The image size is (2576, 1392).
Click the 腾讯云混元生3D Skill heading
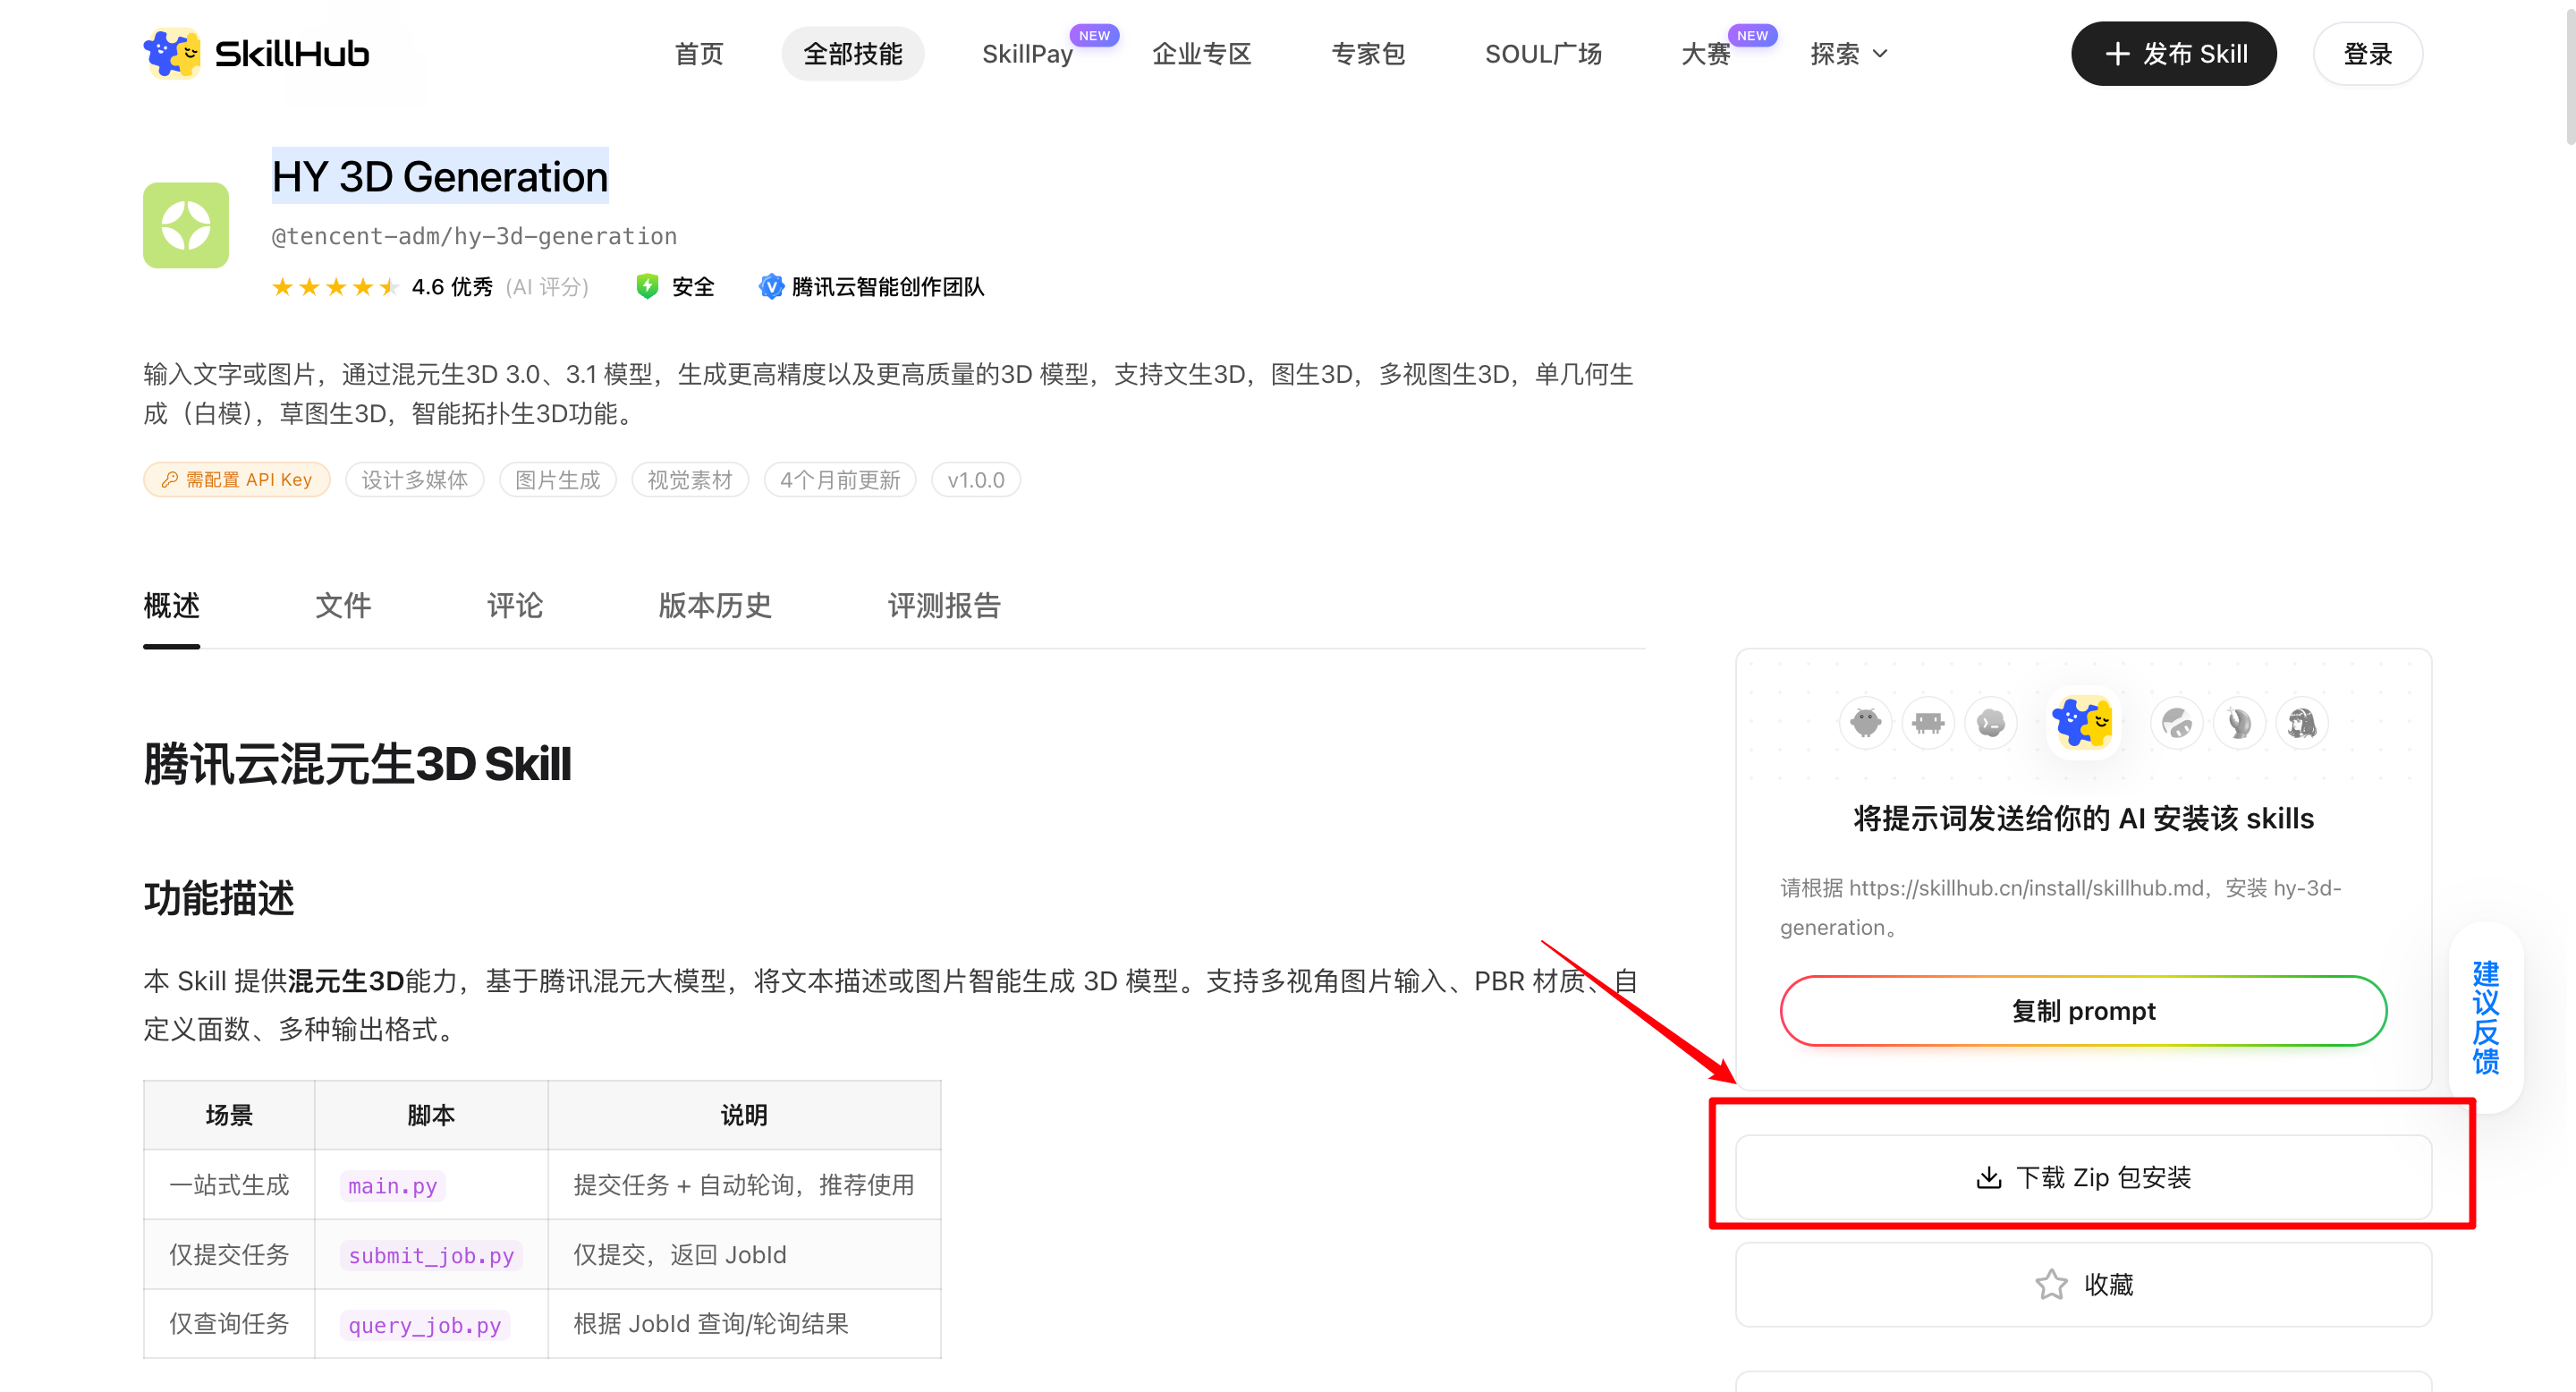(x=357, y=764)
